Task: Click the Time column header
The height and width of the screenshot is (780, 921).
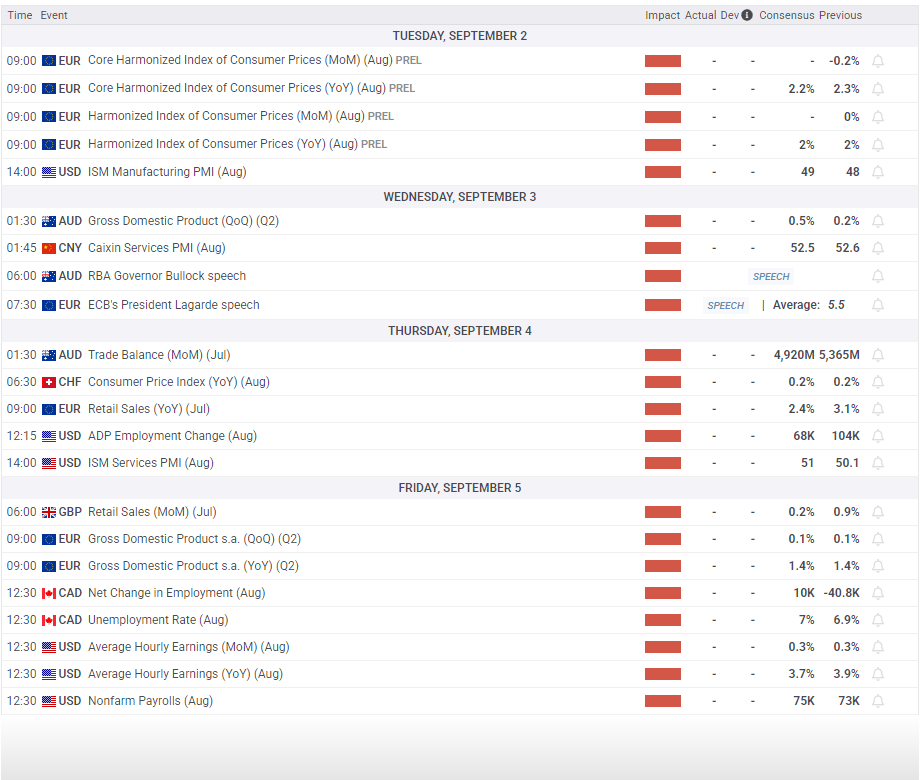Action: [19, 15]
